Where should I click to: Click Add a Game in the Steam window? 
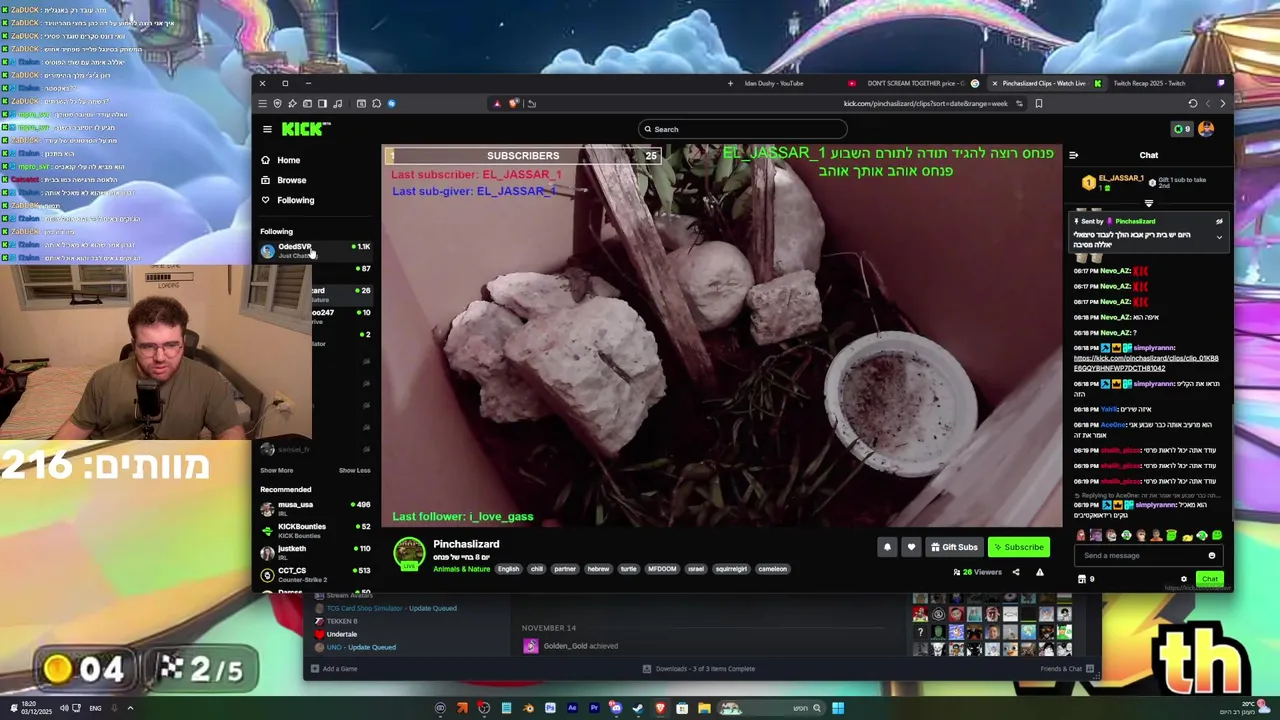334,669
